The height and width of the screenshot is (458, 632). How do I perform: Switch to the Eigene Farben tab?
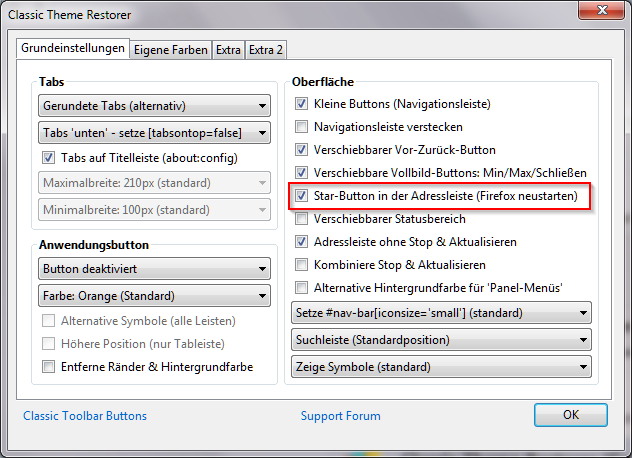tap(171, 49)
